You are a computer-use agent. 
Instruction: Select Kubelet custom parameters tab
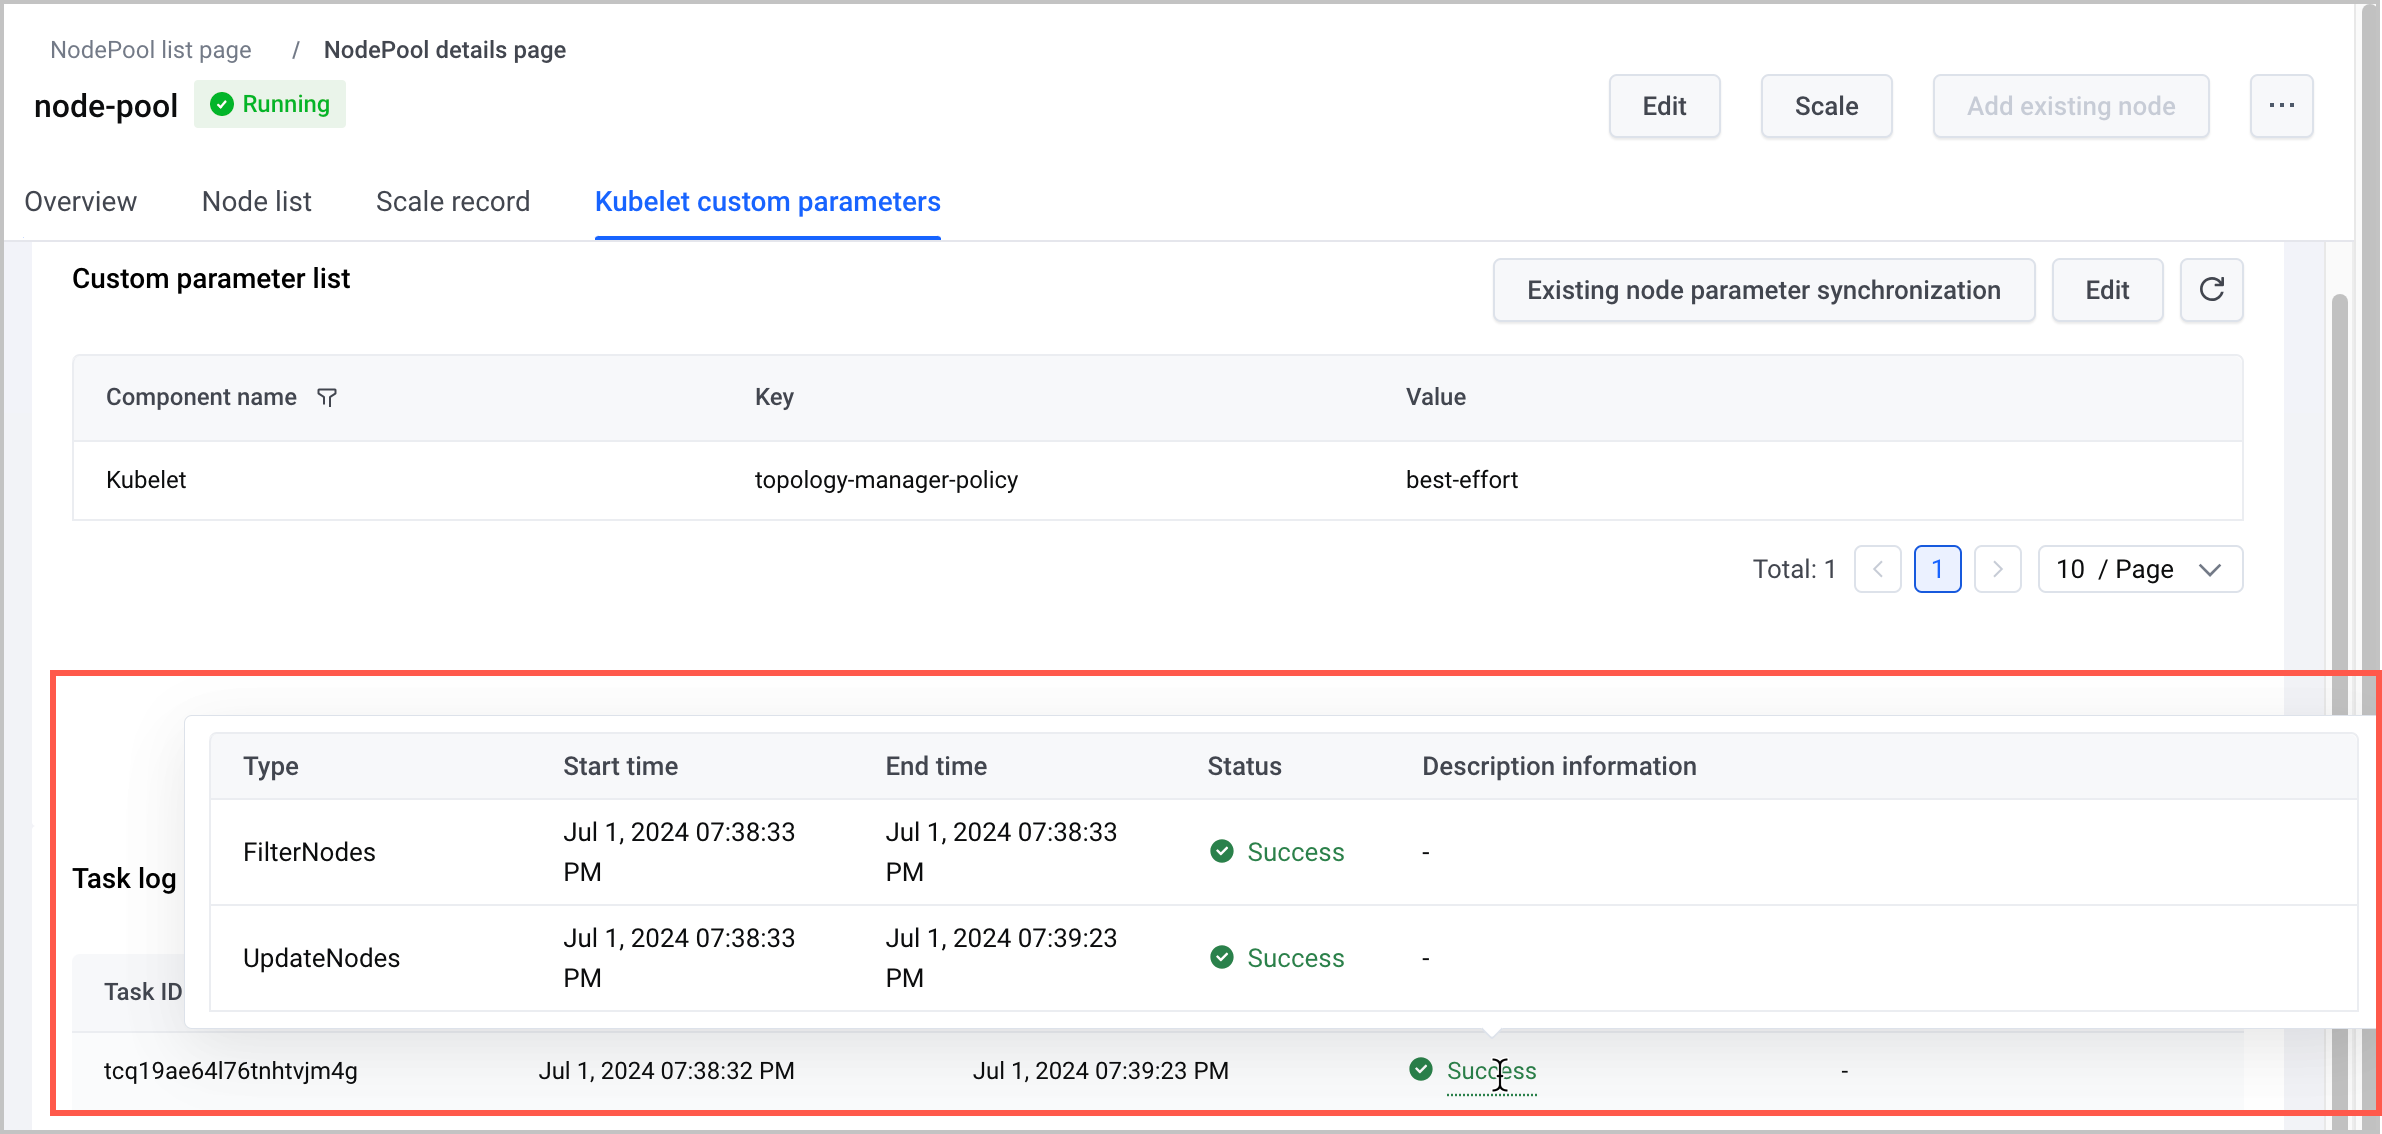(767, 202)
